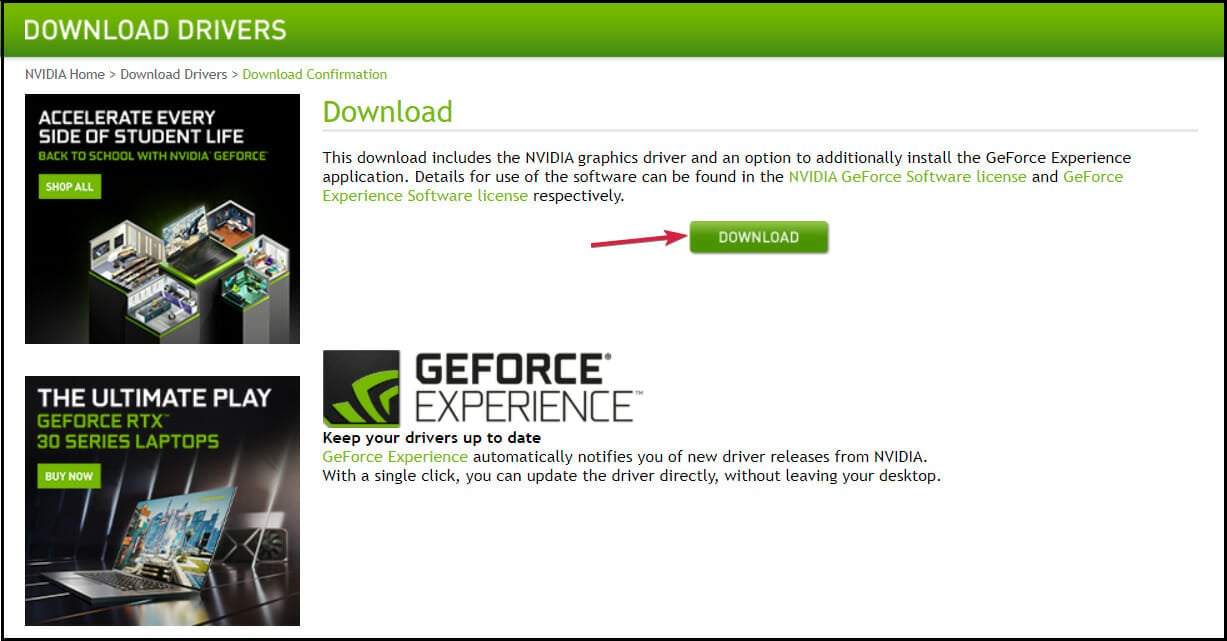Click SHOP ALL in student life ad
Screen dimensions: 1227x641
coord(70,187)
